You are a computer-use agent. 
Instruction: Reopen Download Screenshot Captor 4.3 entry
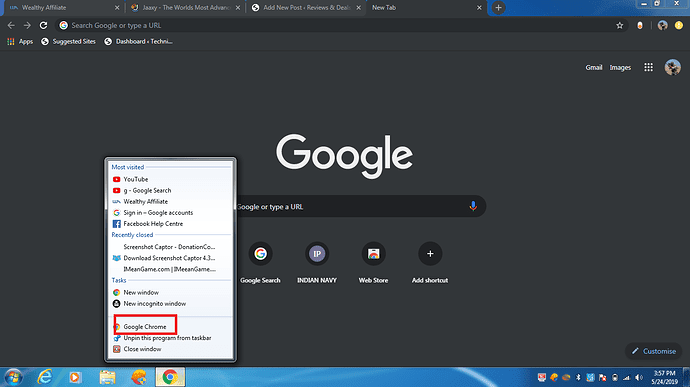(x=171, y=258)
